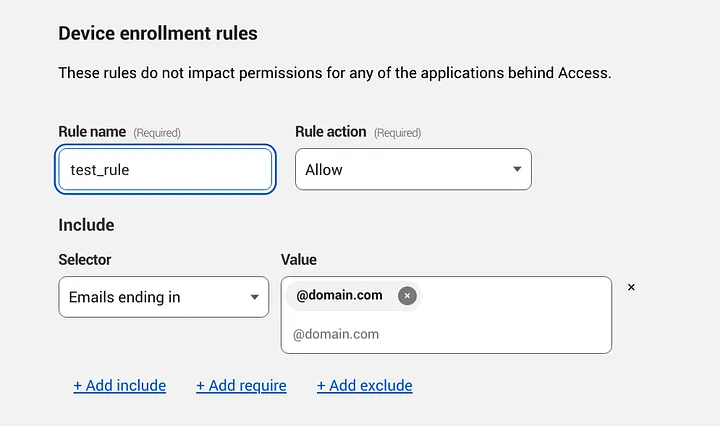The image size is (720, 426).
Task: Delete the Include rule row with the x
Action: click(631, 288)
